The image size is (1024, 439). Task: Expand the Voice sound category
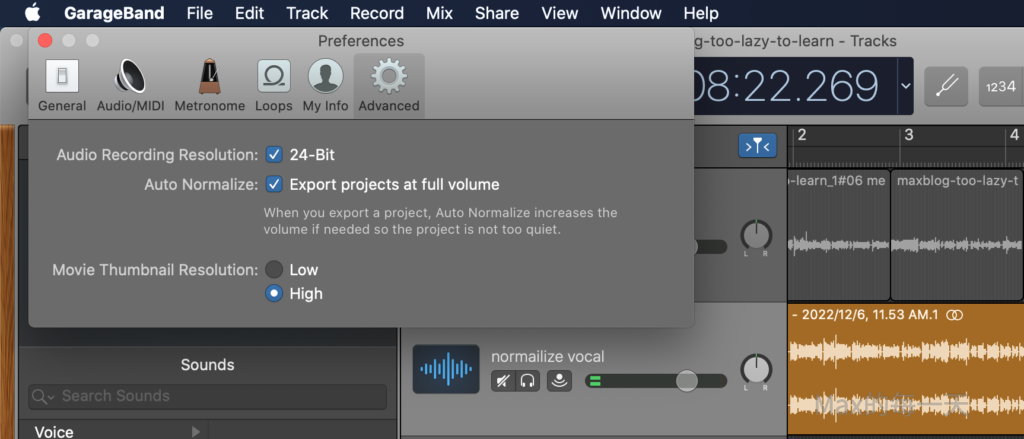click(x=195, y=431)
